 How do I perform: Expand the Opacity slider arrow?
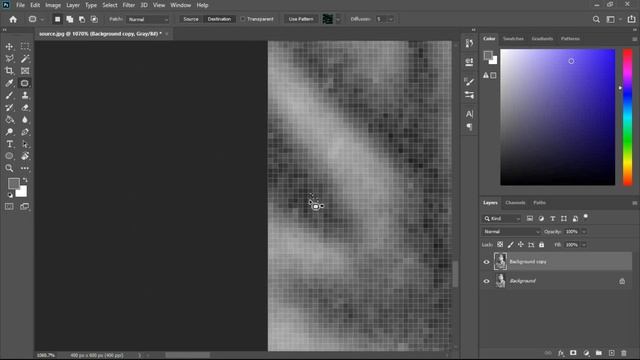pos(584,232)
